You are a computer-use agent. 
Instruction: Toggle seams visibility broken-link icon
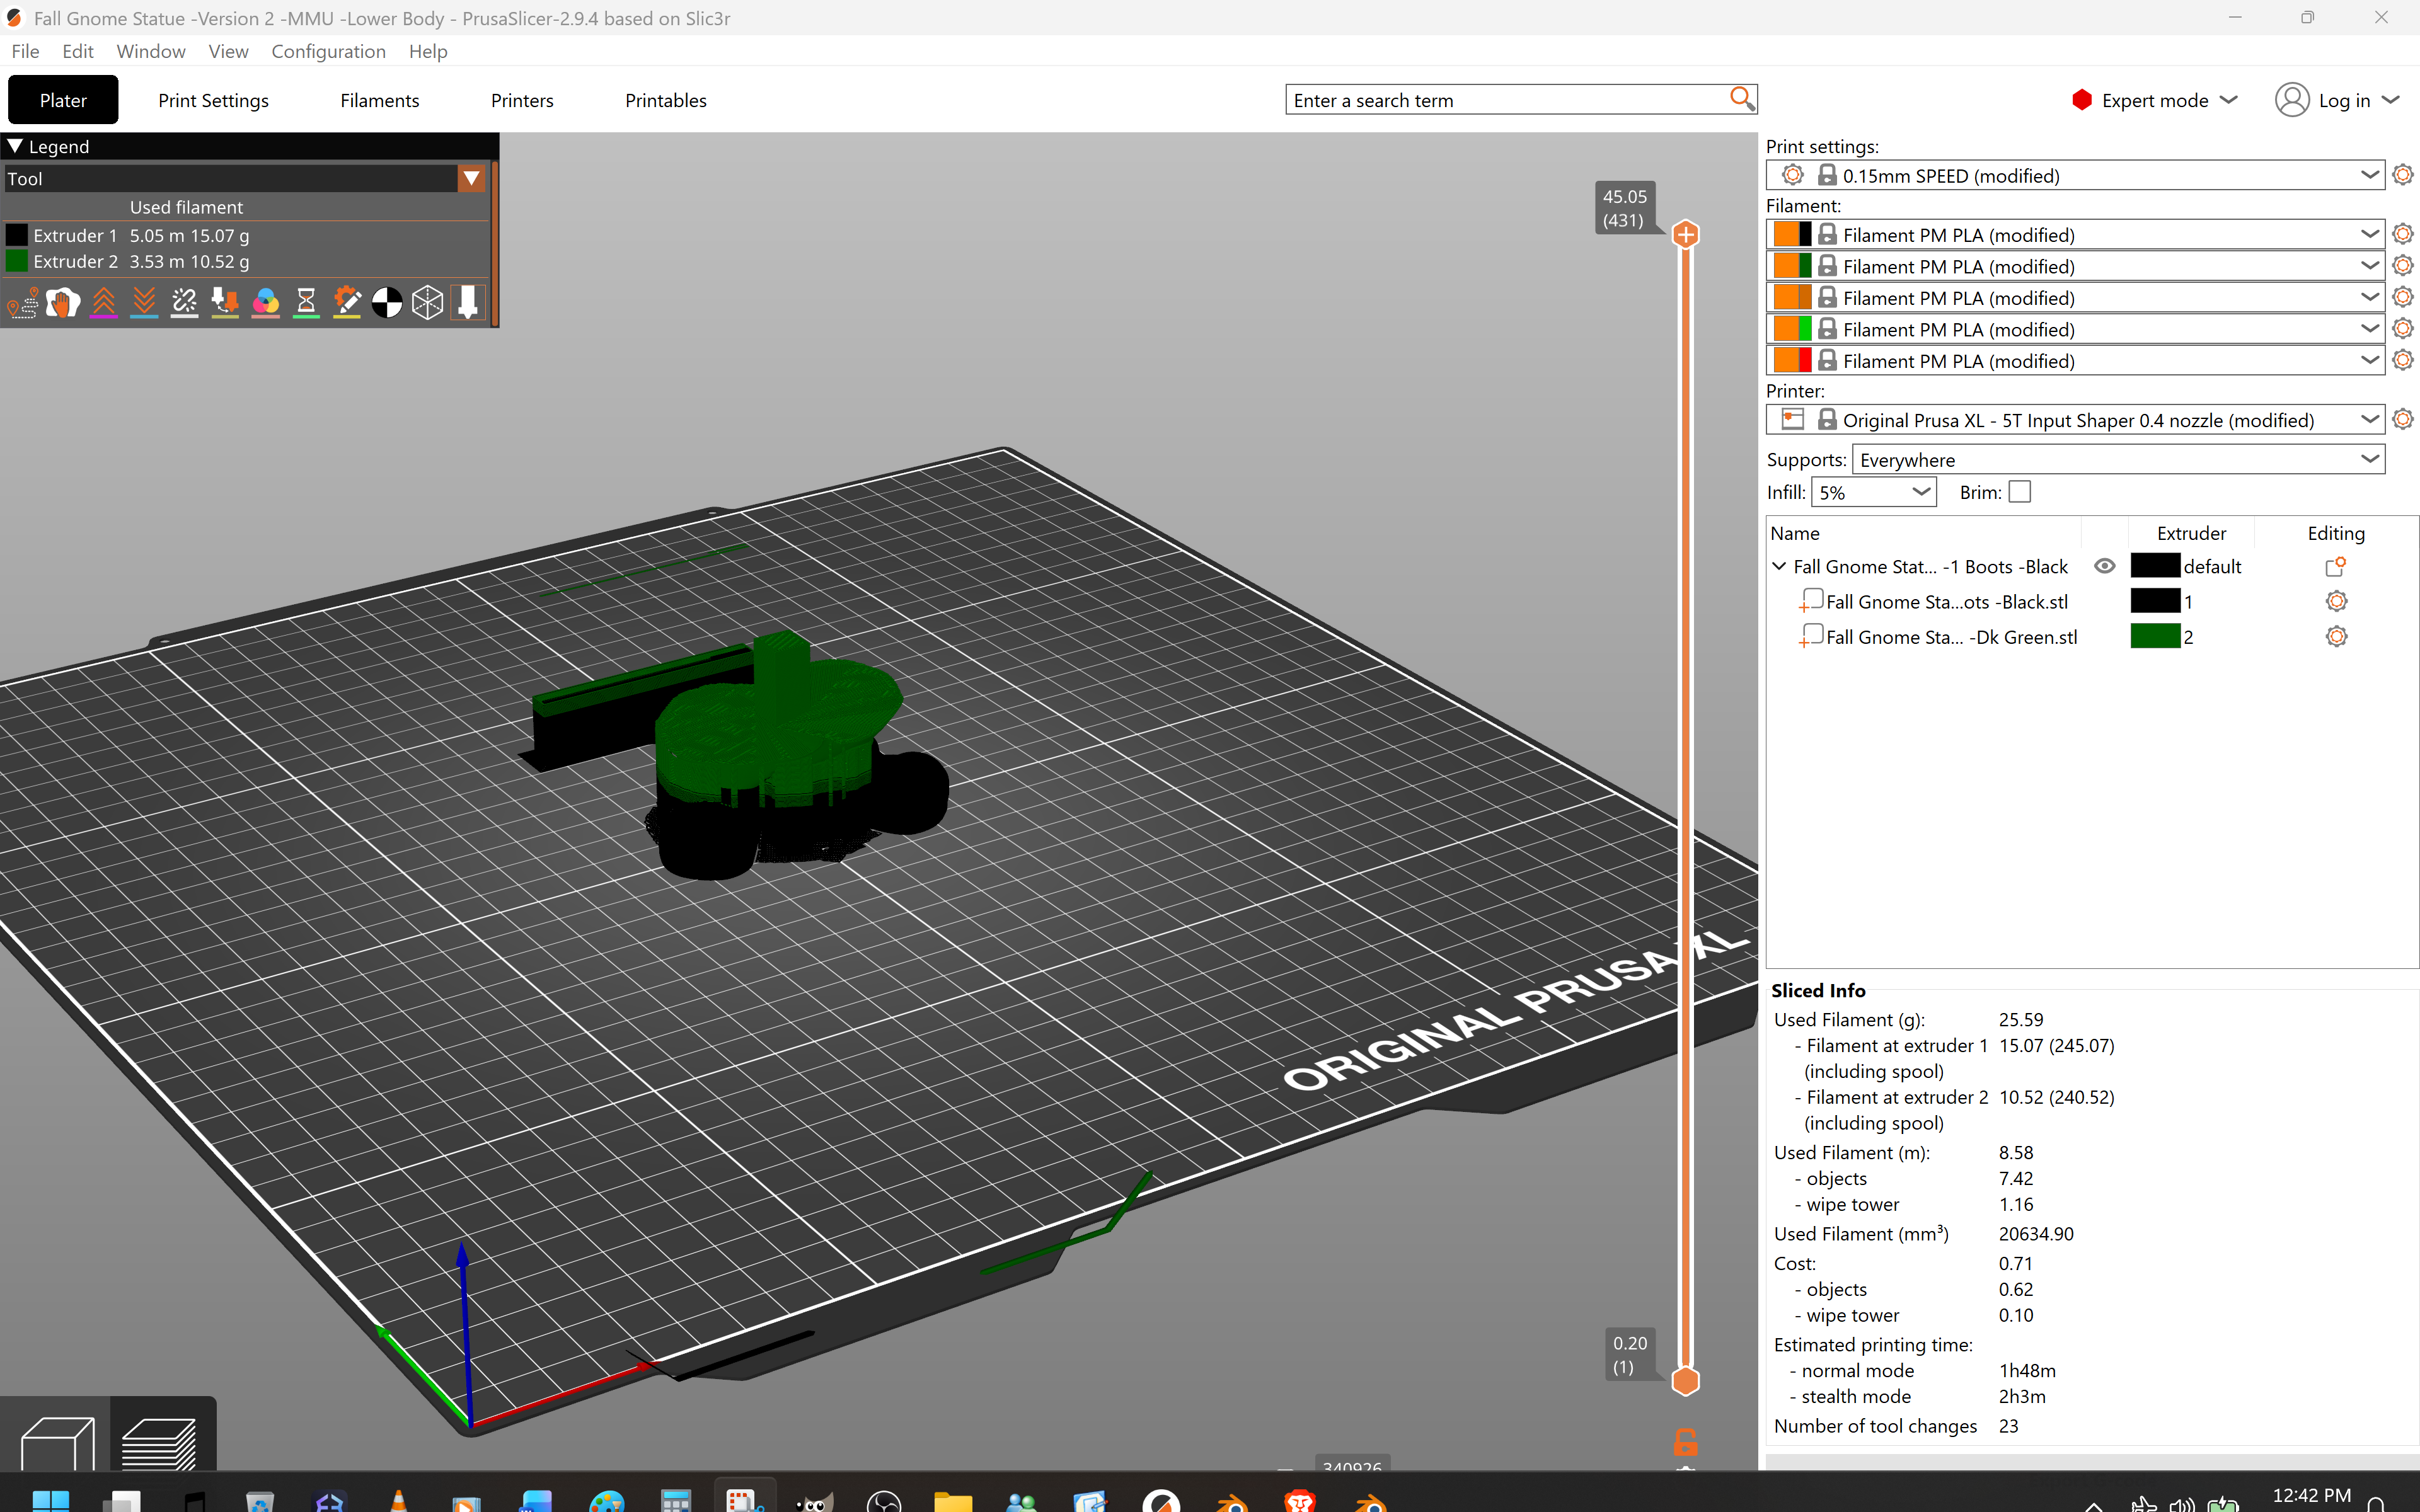[x=184, y=302]
